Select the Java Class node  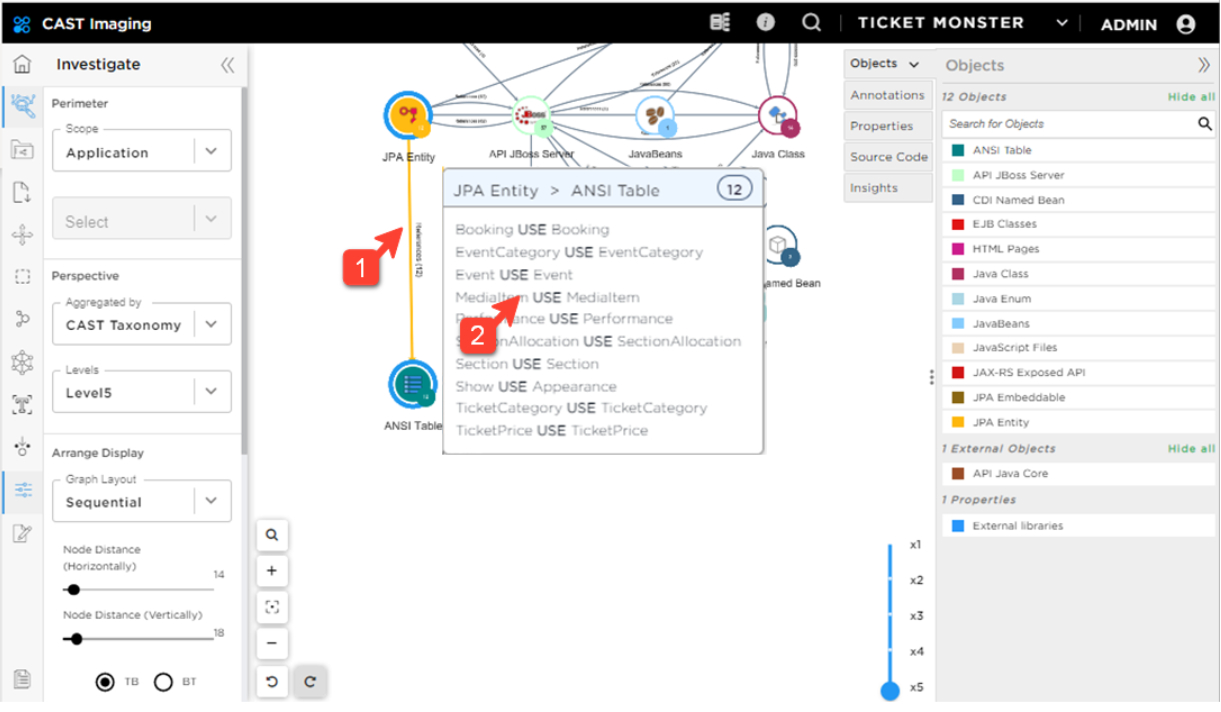tap(778, 116)
